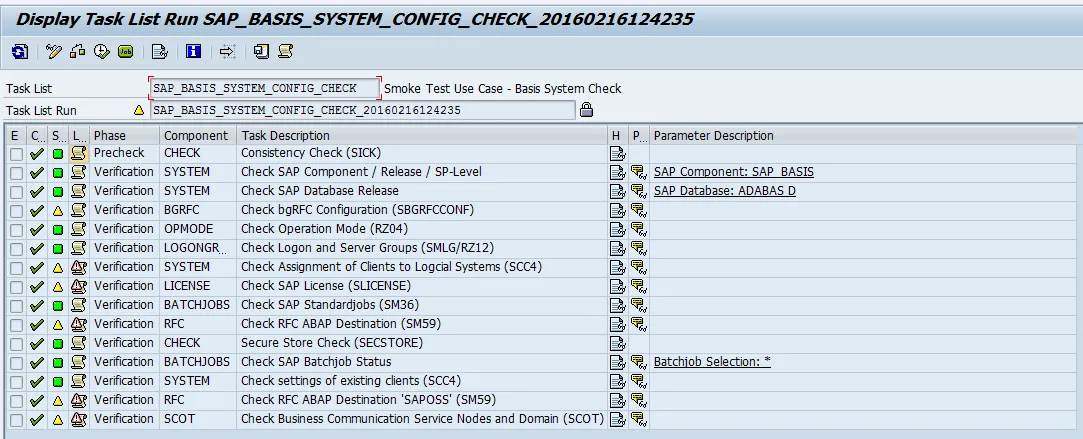Select checkbox for the LICENSE component row
1083x439 pixels.
pyautogui.click(x=16, y=286)
